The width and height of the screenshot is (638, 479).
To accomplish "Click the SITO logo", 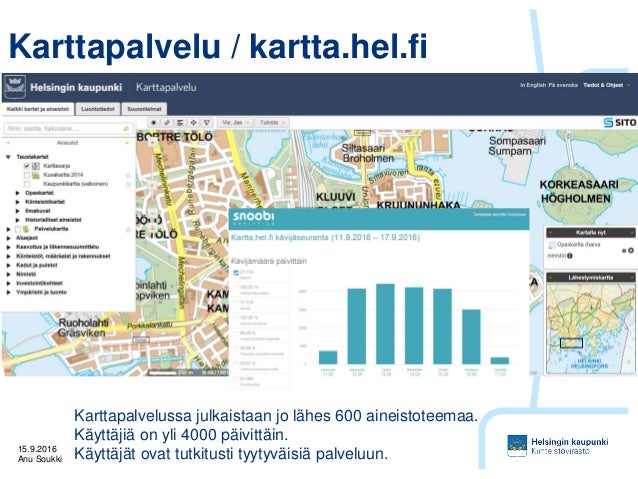I will 620,122.
